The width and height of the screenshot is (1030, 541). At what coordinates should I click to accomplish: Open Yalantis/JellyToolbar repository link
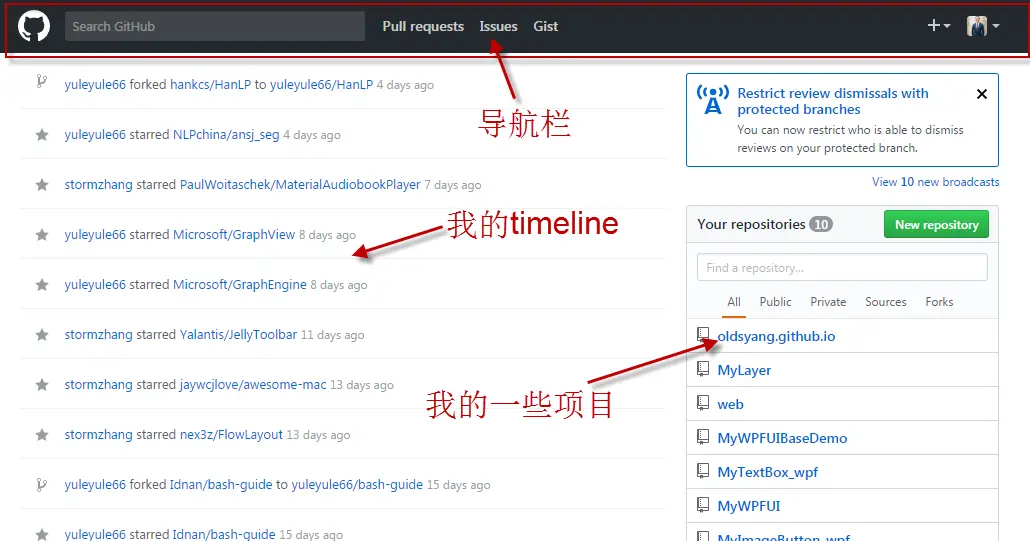238,335
